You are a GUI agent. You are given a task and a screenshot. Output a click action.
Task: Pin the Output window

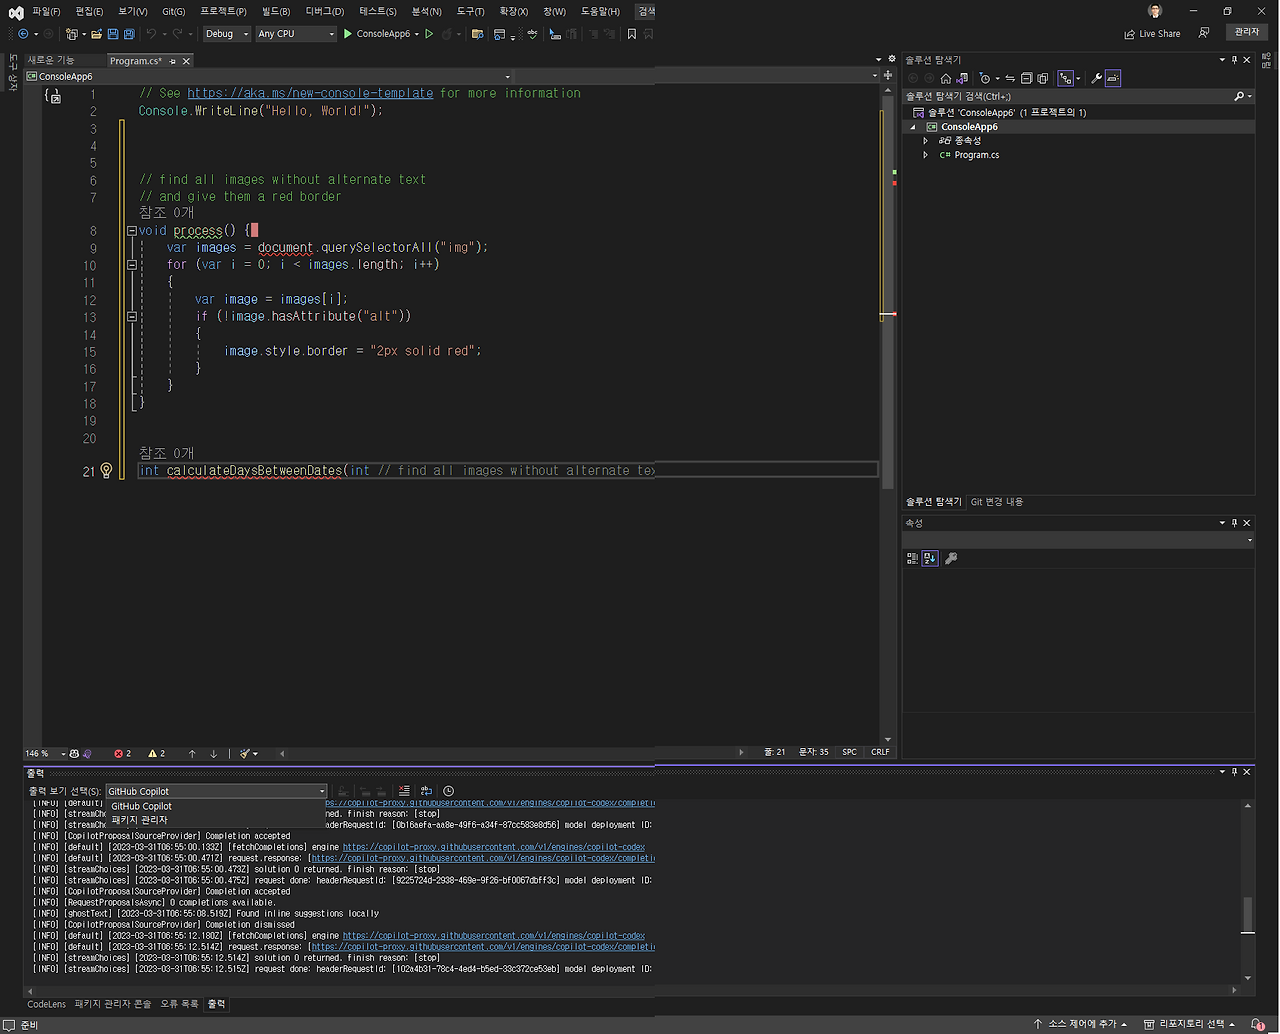[x=1233, y=771]
